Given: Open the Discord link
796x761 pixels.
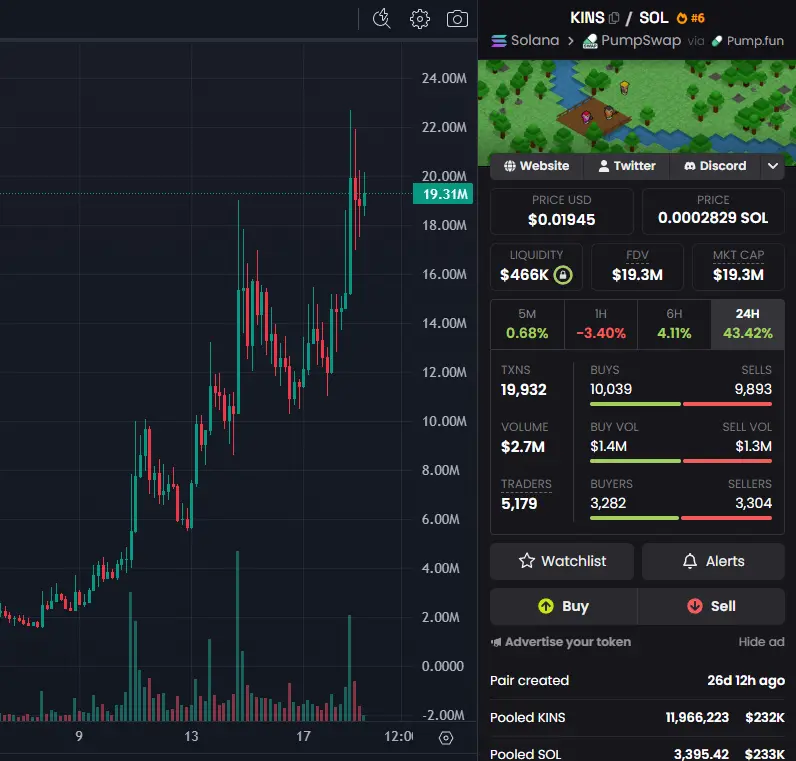Looking at the screenshot, I should tap(715, 166).
